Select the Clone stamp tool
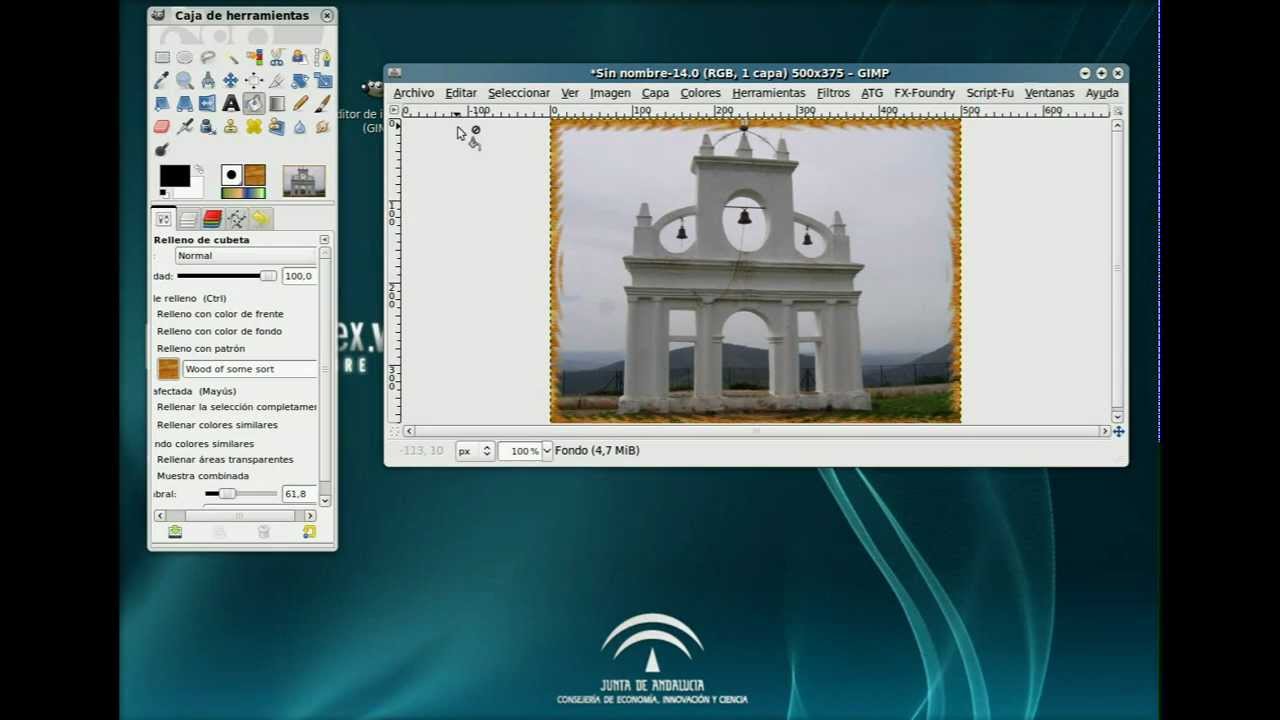Viewport: 1280px width, 720px height. (x=231, y=127)
